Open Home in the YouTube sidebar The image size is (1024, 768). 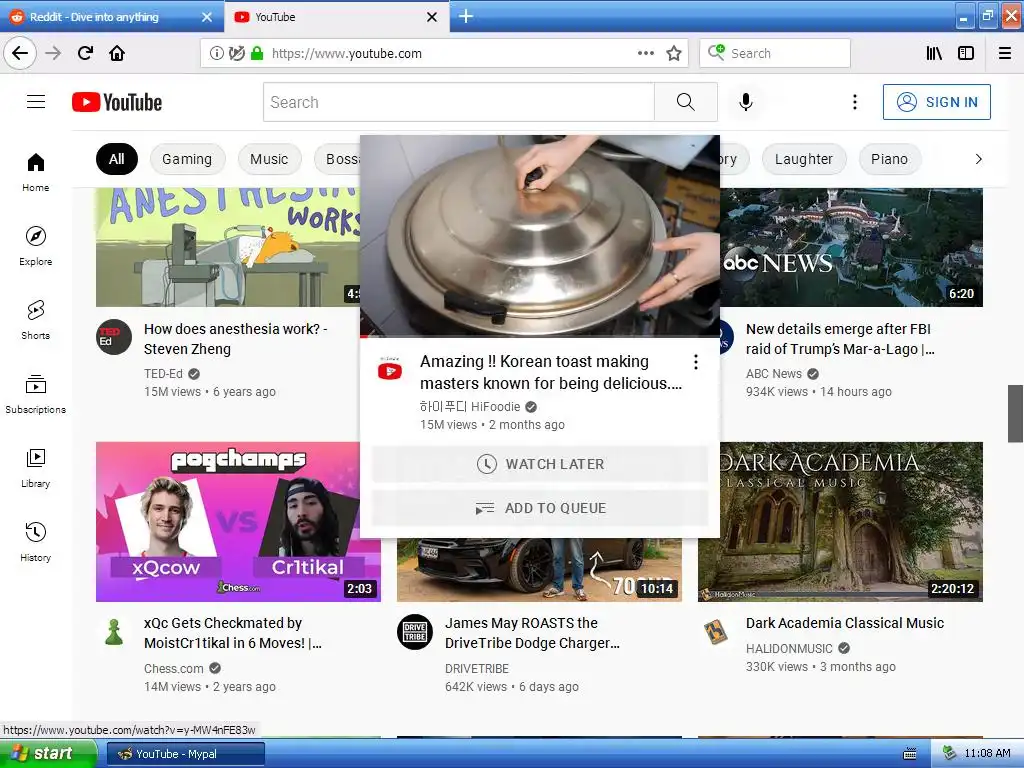click(35, 172)
